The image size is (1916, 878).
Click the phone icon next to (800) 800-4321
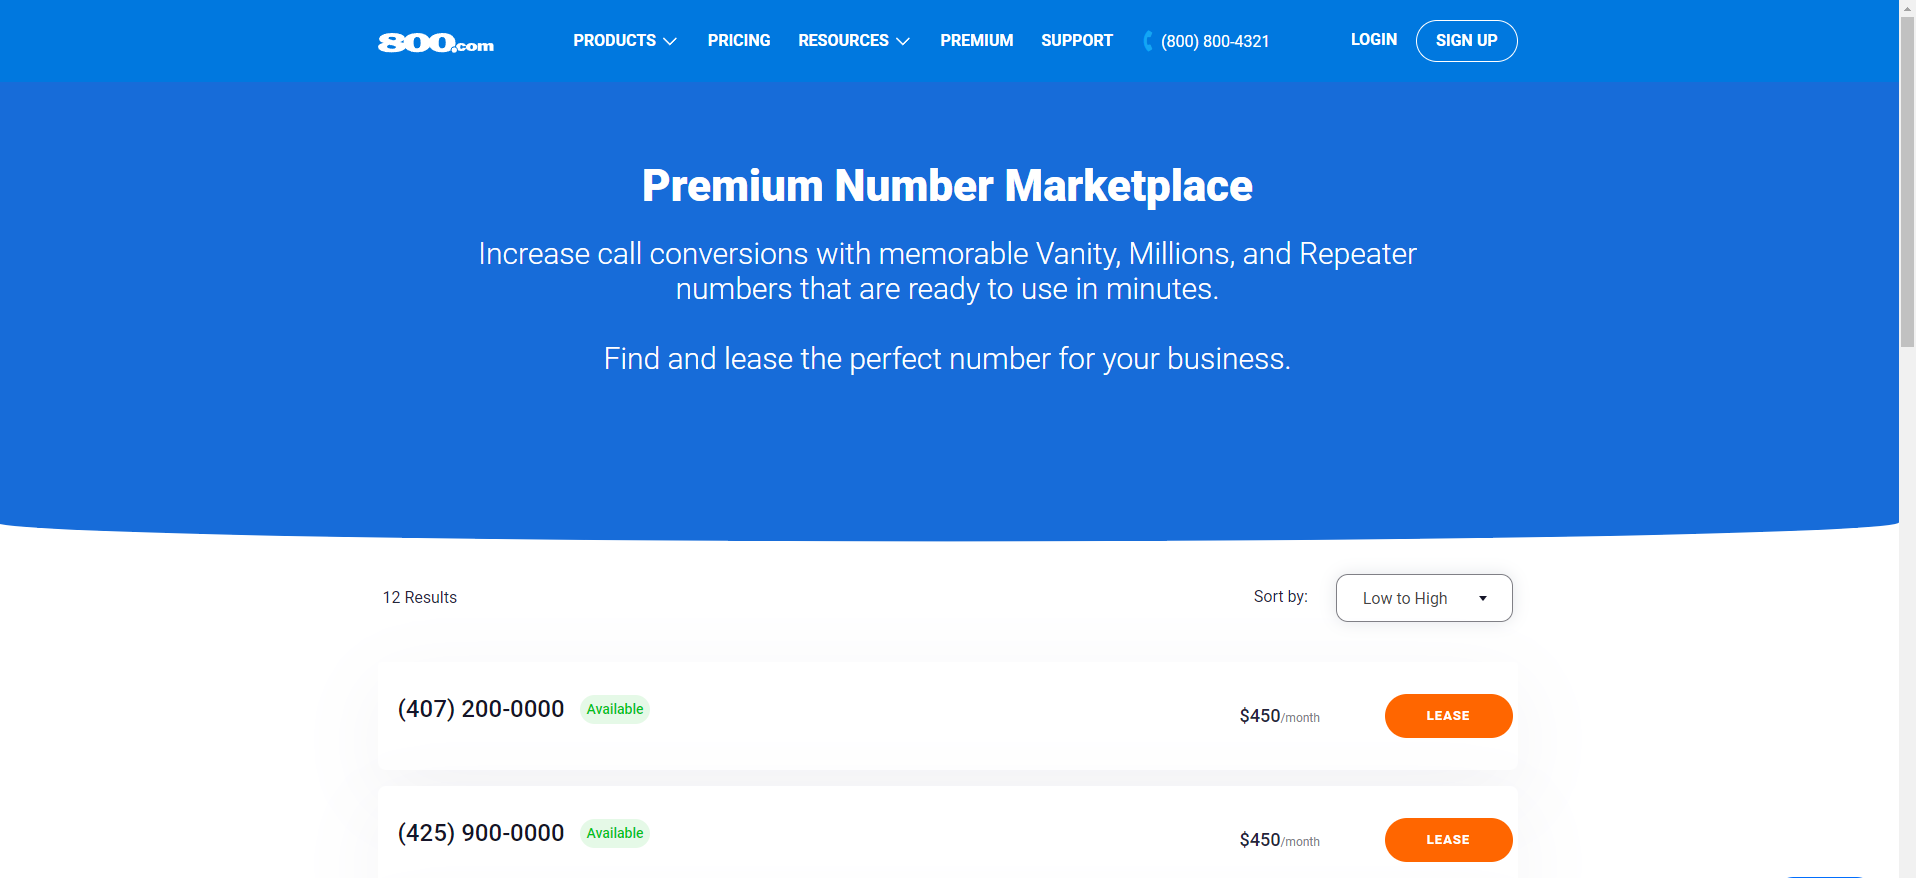pos(1146,41)
